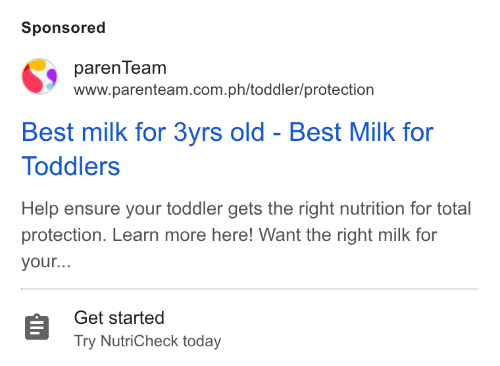Click 'toddler/protection' path in the URL
Viewport: 500px width, 366px height.
(x=312, y=90)
